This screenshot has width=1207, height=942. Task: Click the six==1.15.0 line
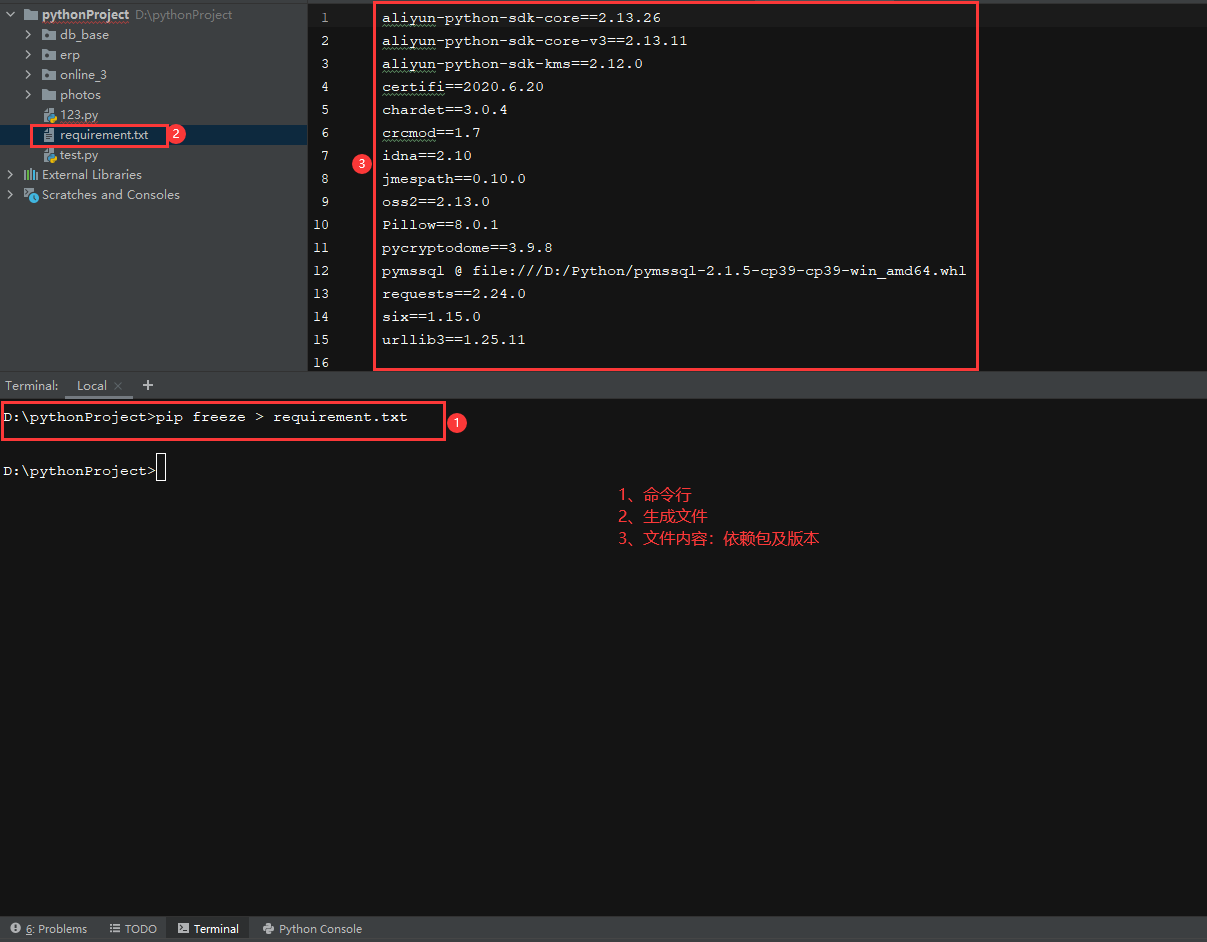pos(432,317)
